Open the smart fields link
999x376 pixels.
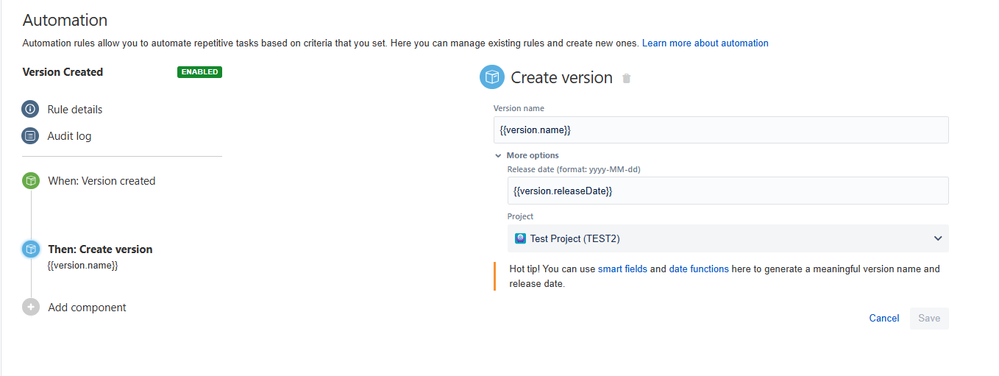tap(622, 269)
